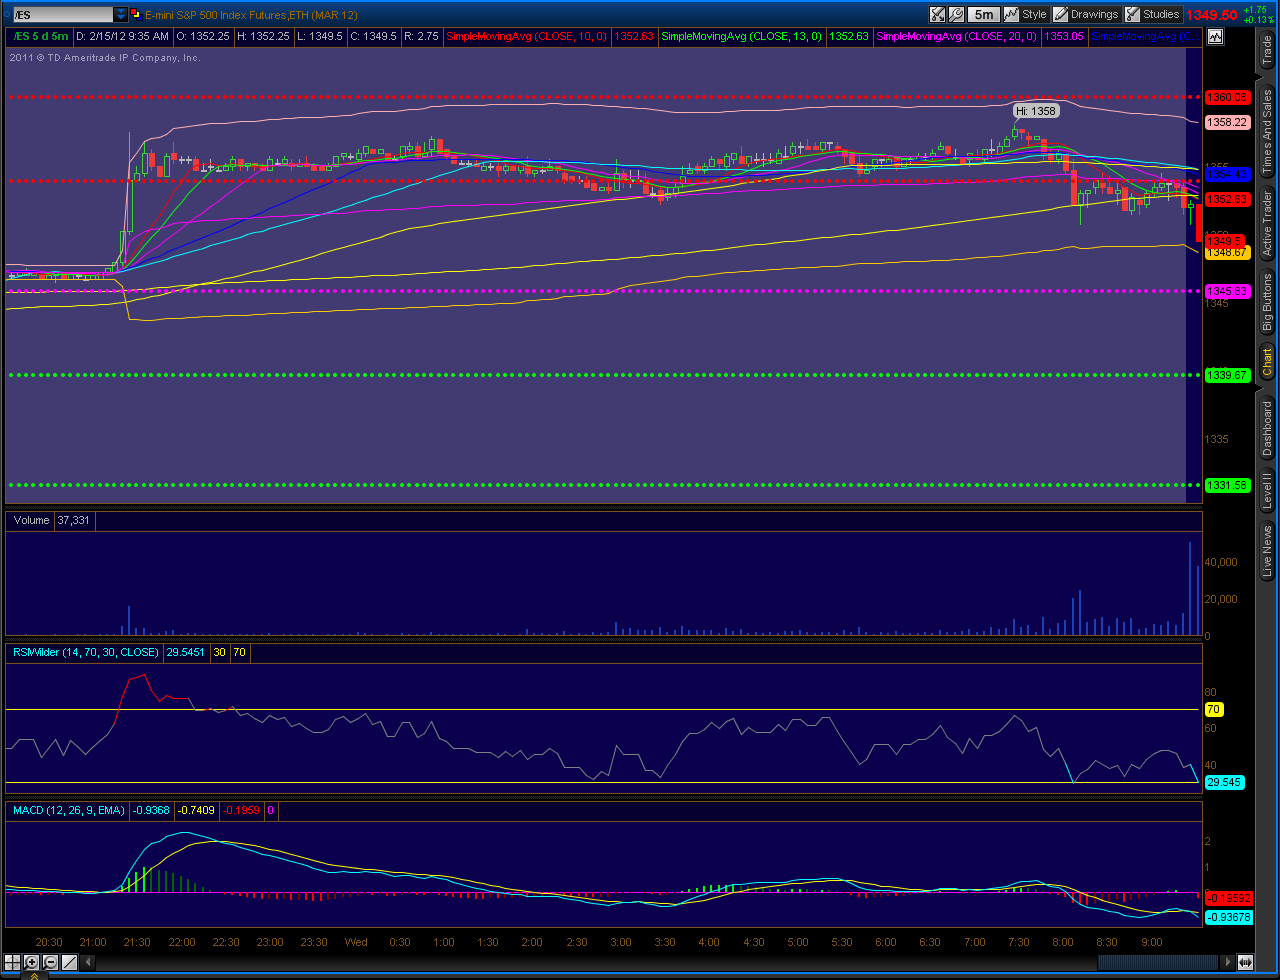Click the E-mini S&P 500 Index Futures title
Screen dimensions: 1280x980
(x=251, y=15)
